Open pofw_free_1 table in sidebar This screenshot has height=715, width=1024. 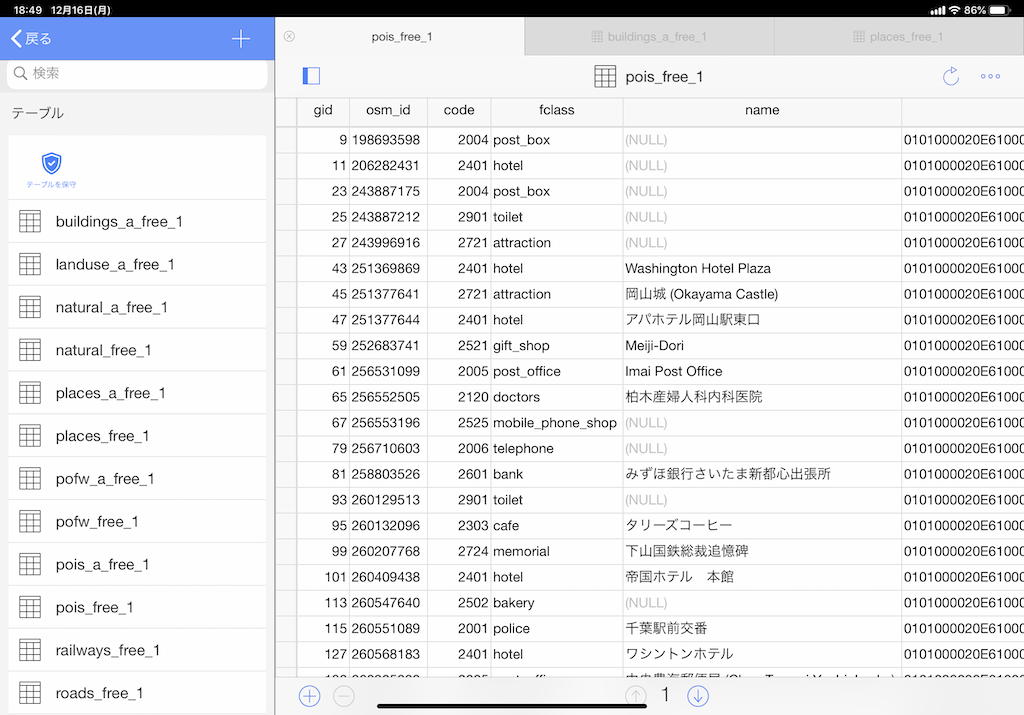pyautogui.click(x=137, y=522)
